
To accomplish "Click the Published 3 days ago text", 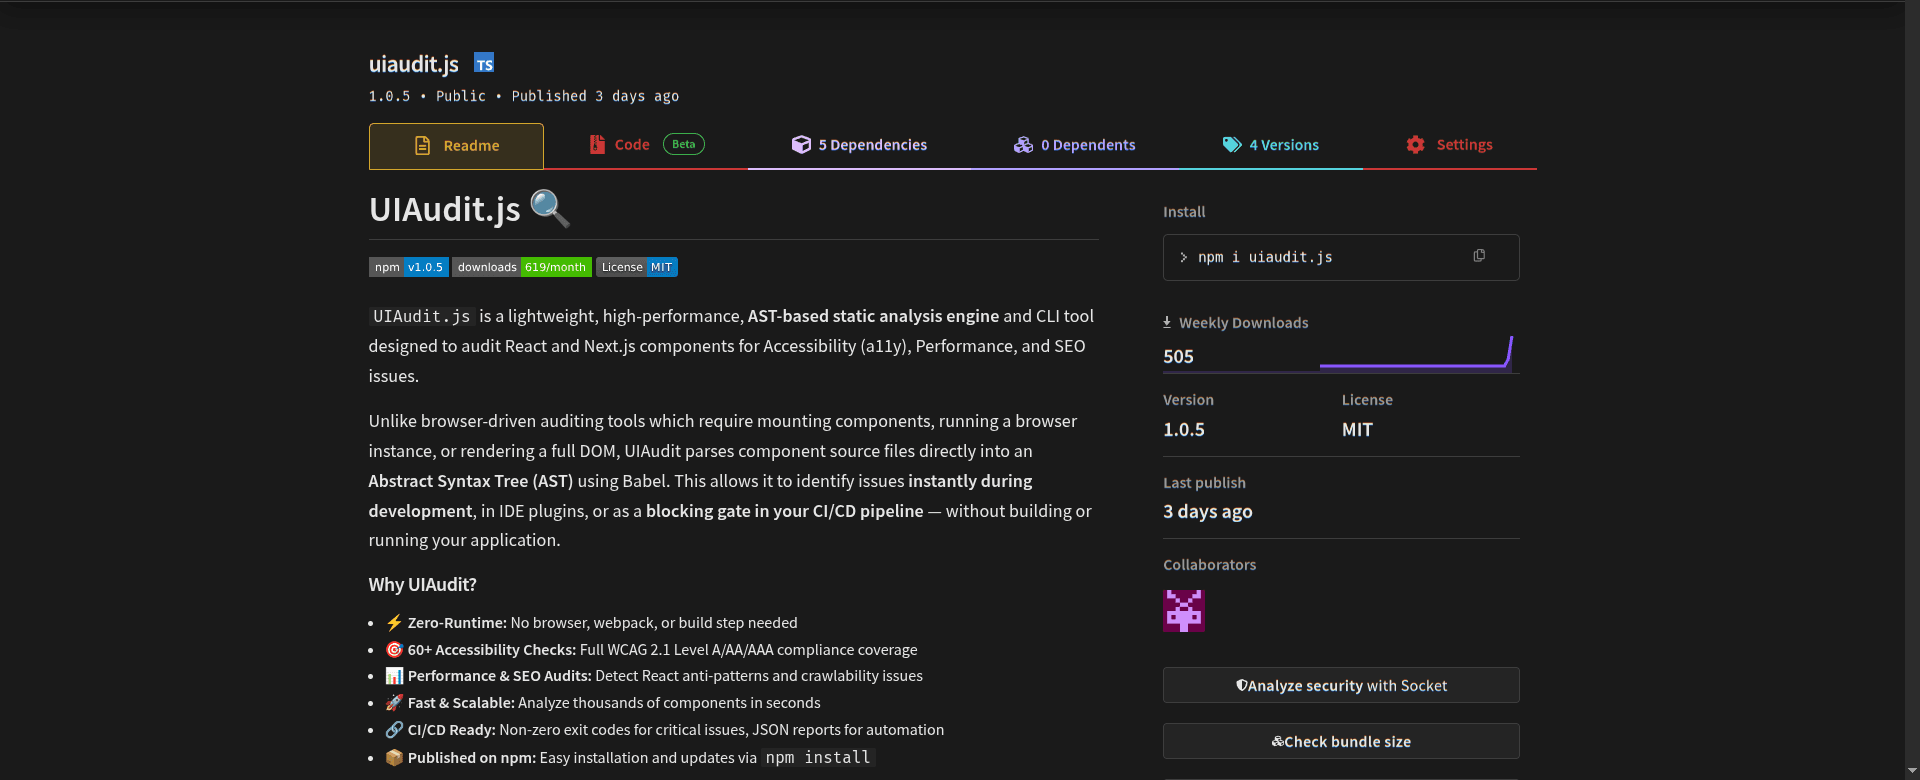I will pyautogui.click(x=595, y=96).
